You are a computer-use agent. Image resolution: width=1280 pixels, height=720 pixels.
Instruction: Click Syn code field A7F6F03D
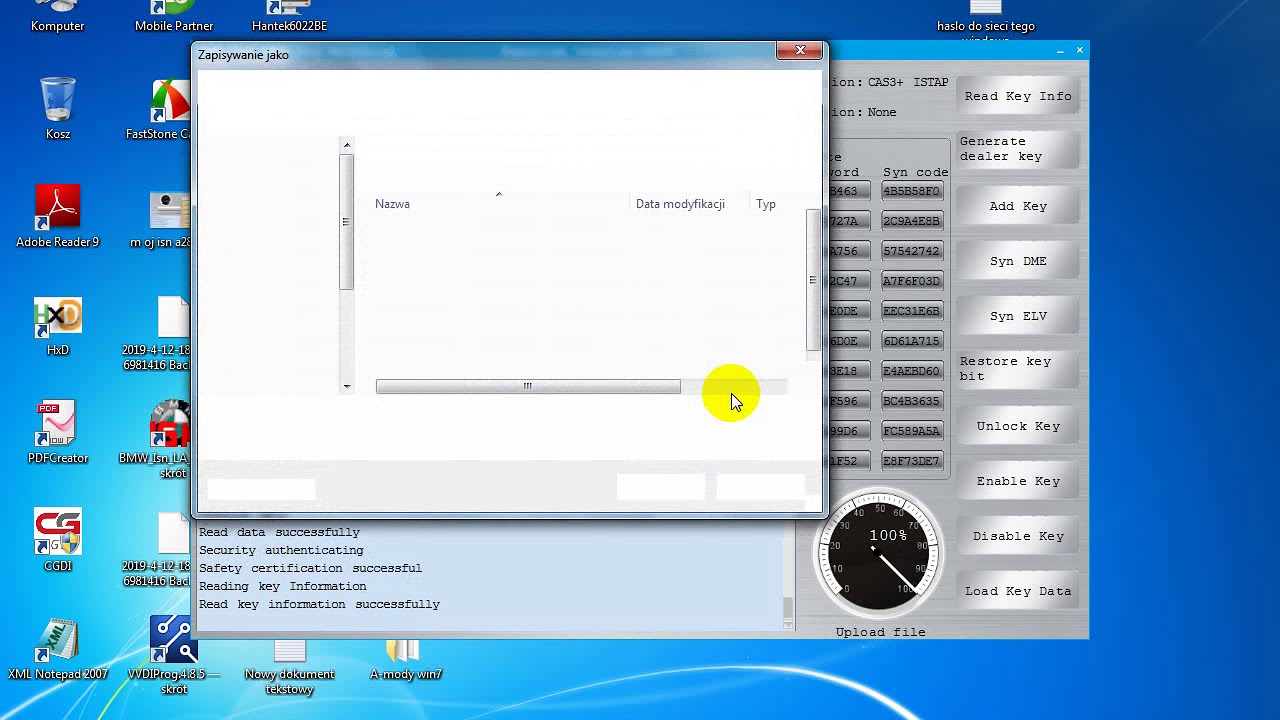[912, 281]
